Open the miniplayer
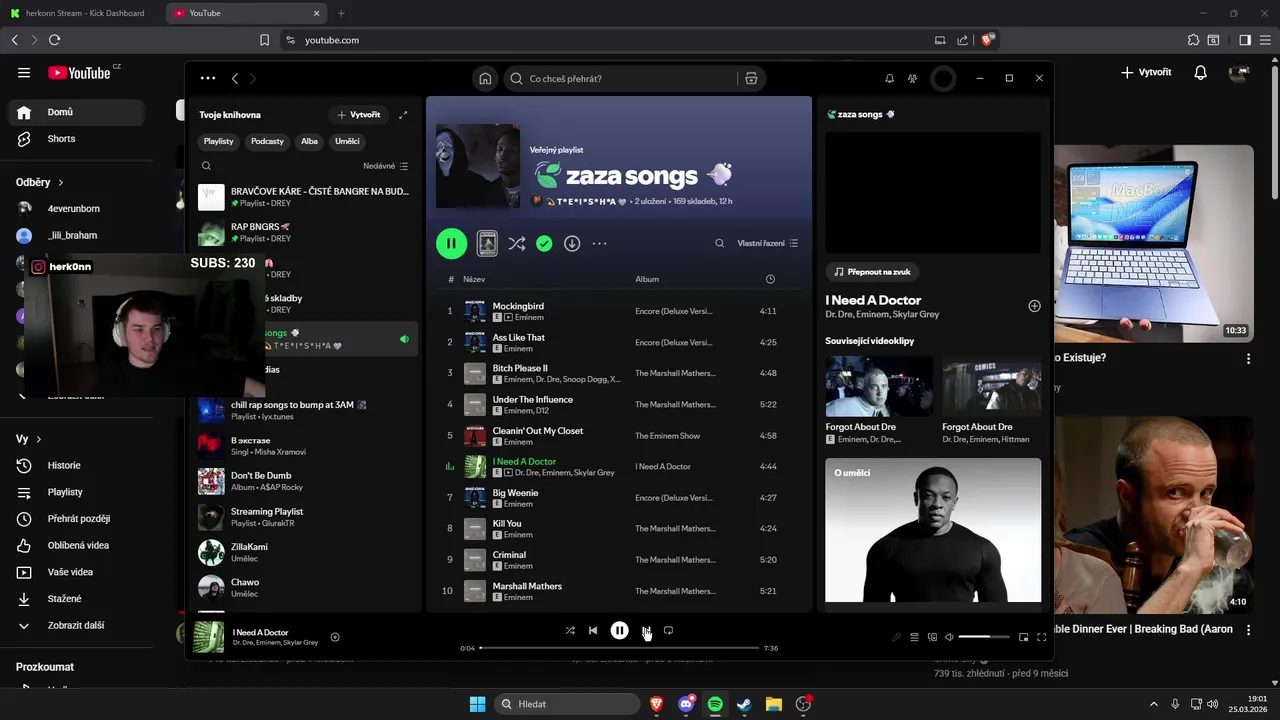 click(1023, 637)
